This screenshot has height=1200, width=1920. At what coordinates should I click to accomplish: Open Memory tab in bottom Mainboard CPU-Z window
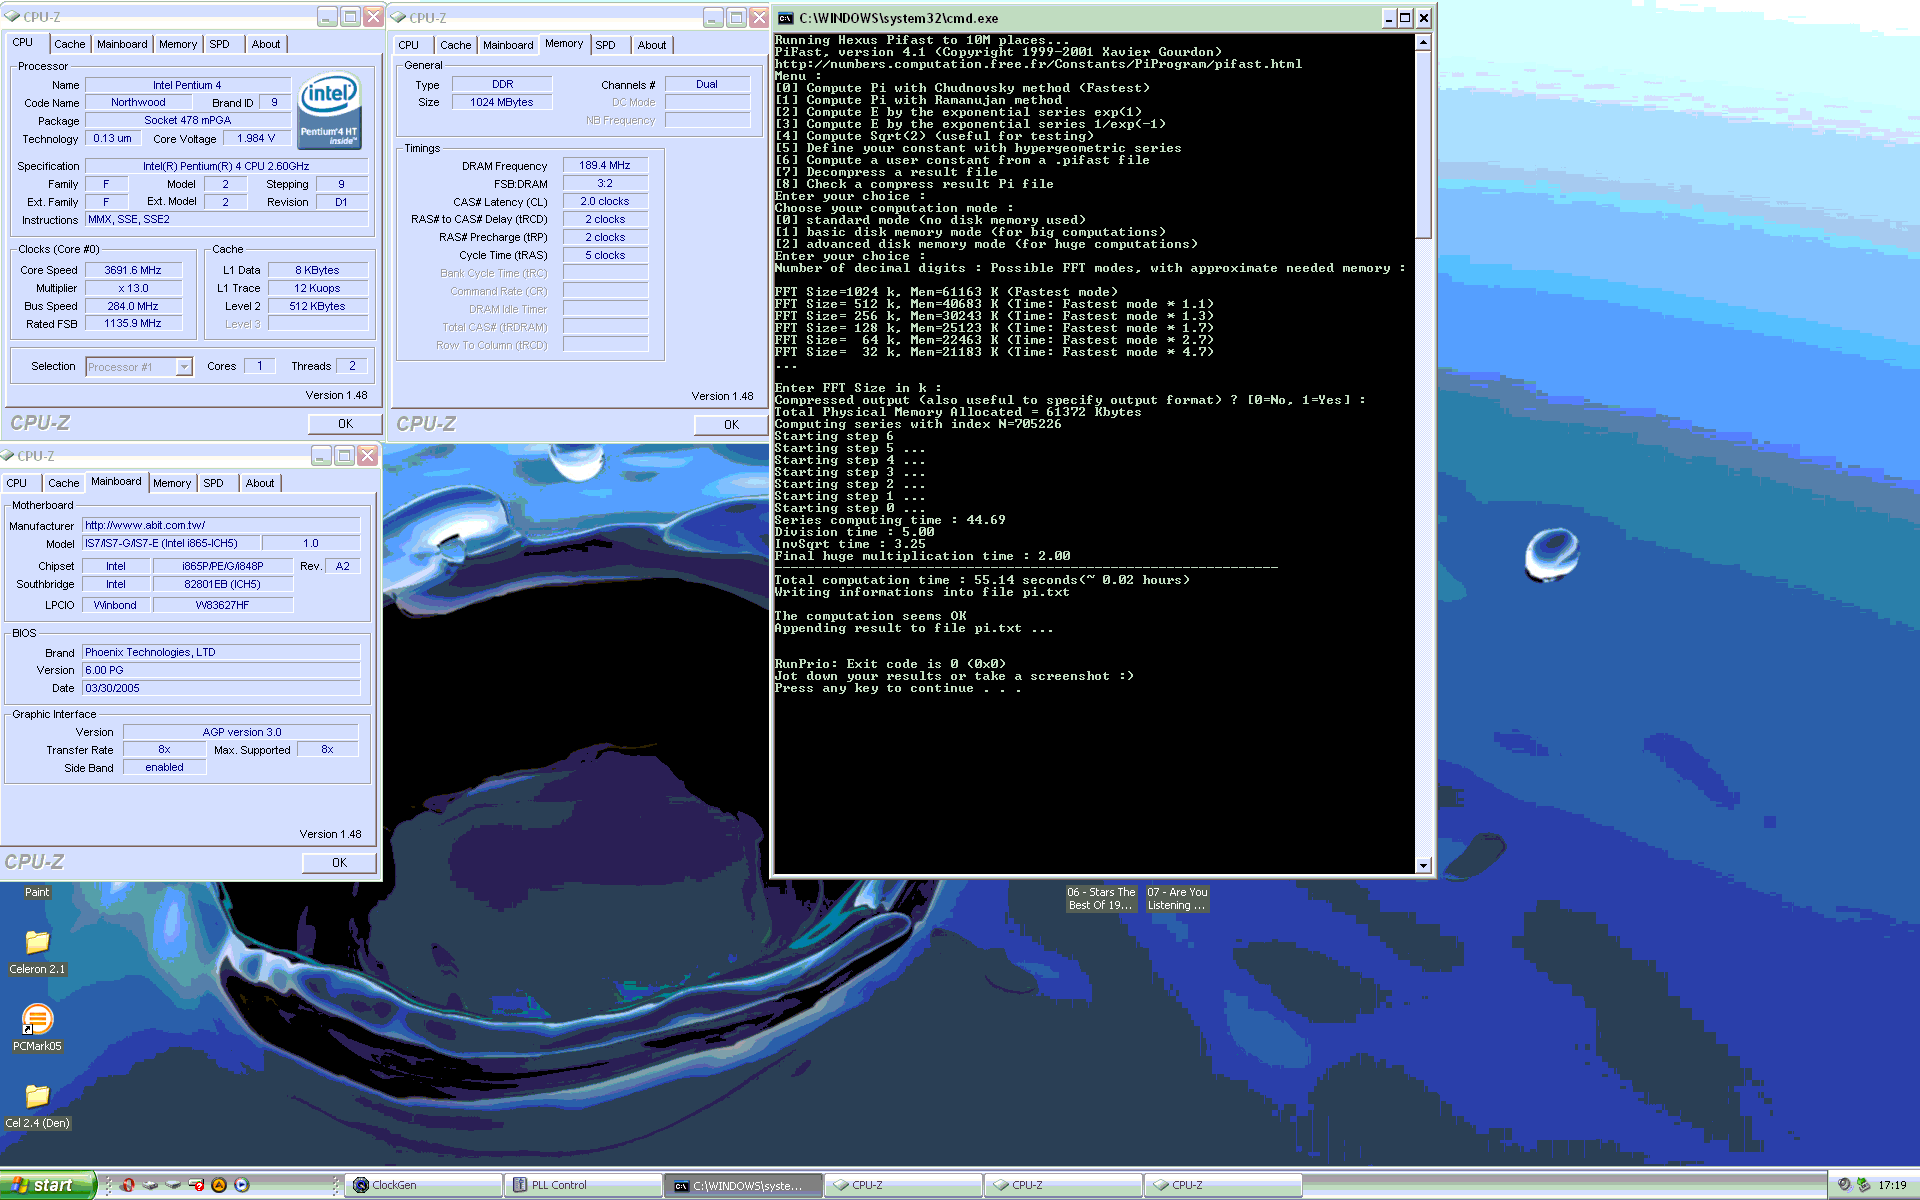pos(172,483)
